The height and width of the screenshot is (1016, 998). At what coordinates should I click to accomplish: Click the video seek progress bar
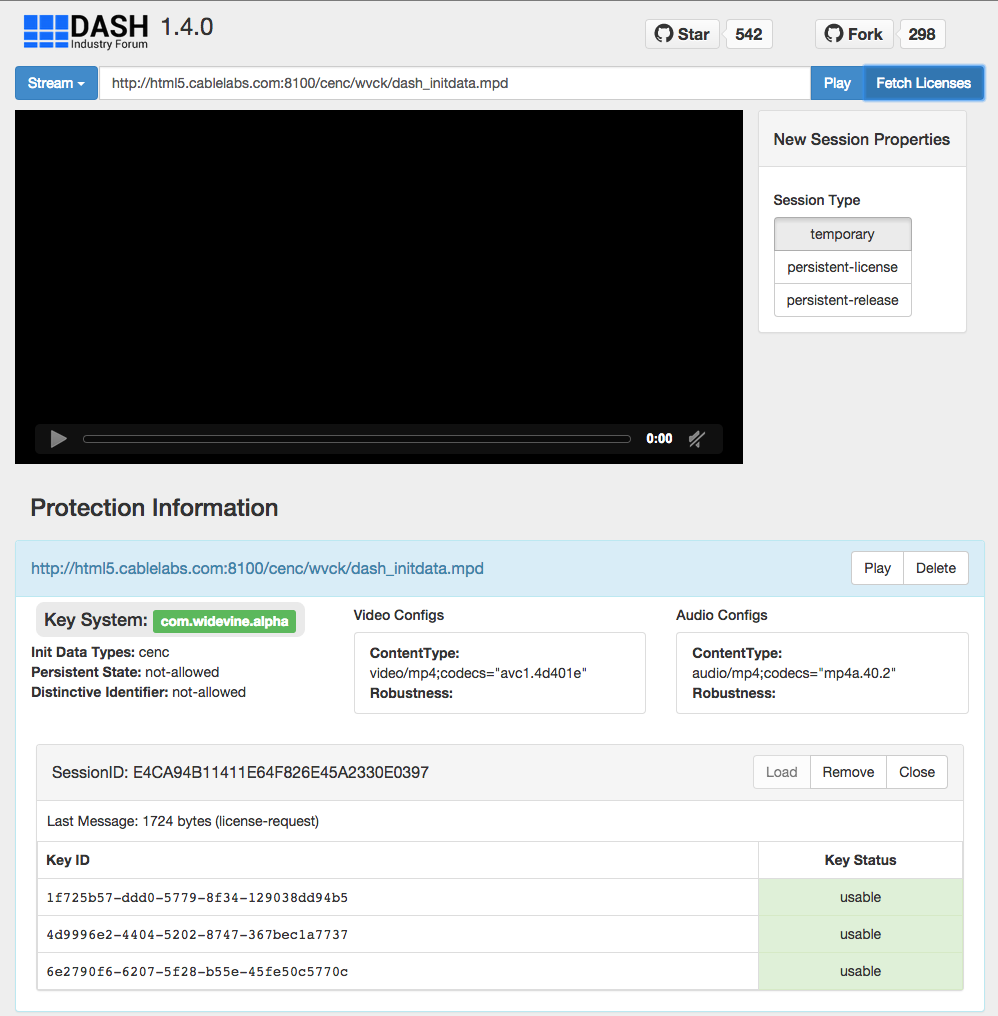tap(356, 439)
